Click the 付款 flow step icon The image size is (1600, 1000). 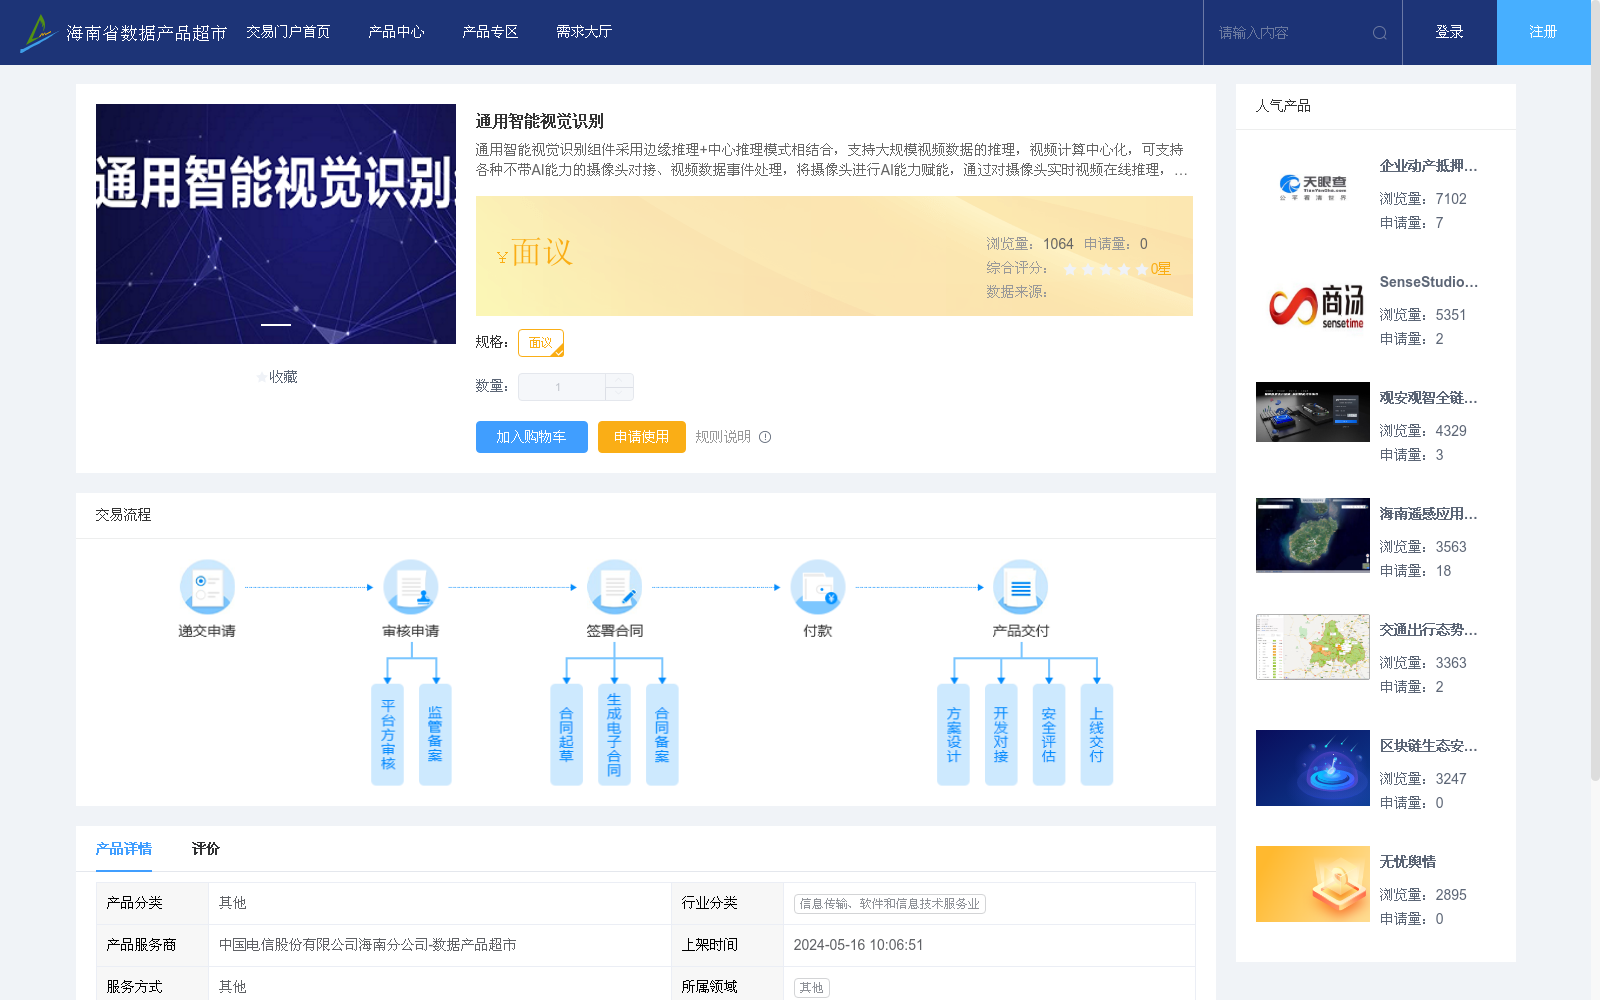coord(818,587)
